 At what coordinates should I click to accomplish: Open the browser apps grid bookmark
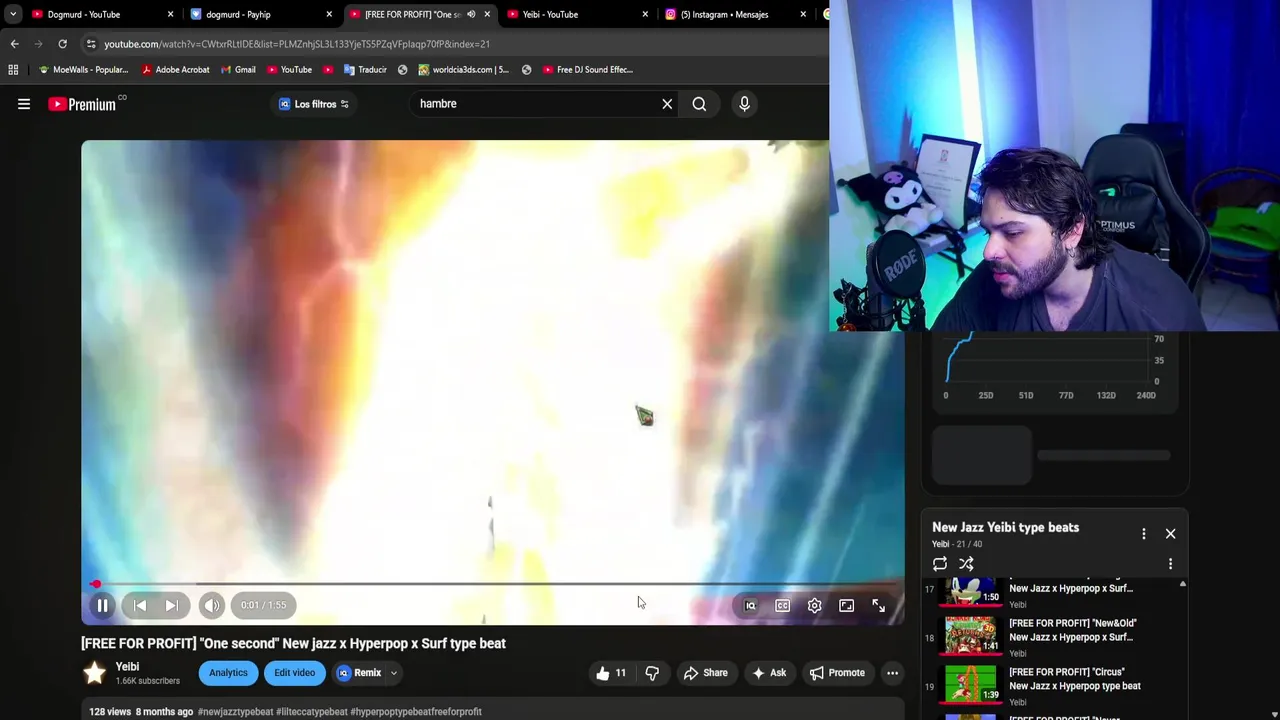point(13,70)
